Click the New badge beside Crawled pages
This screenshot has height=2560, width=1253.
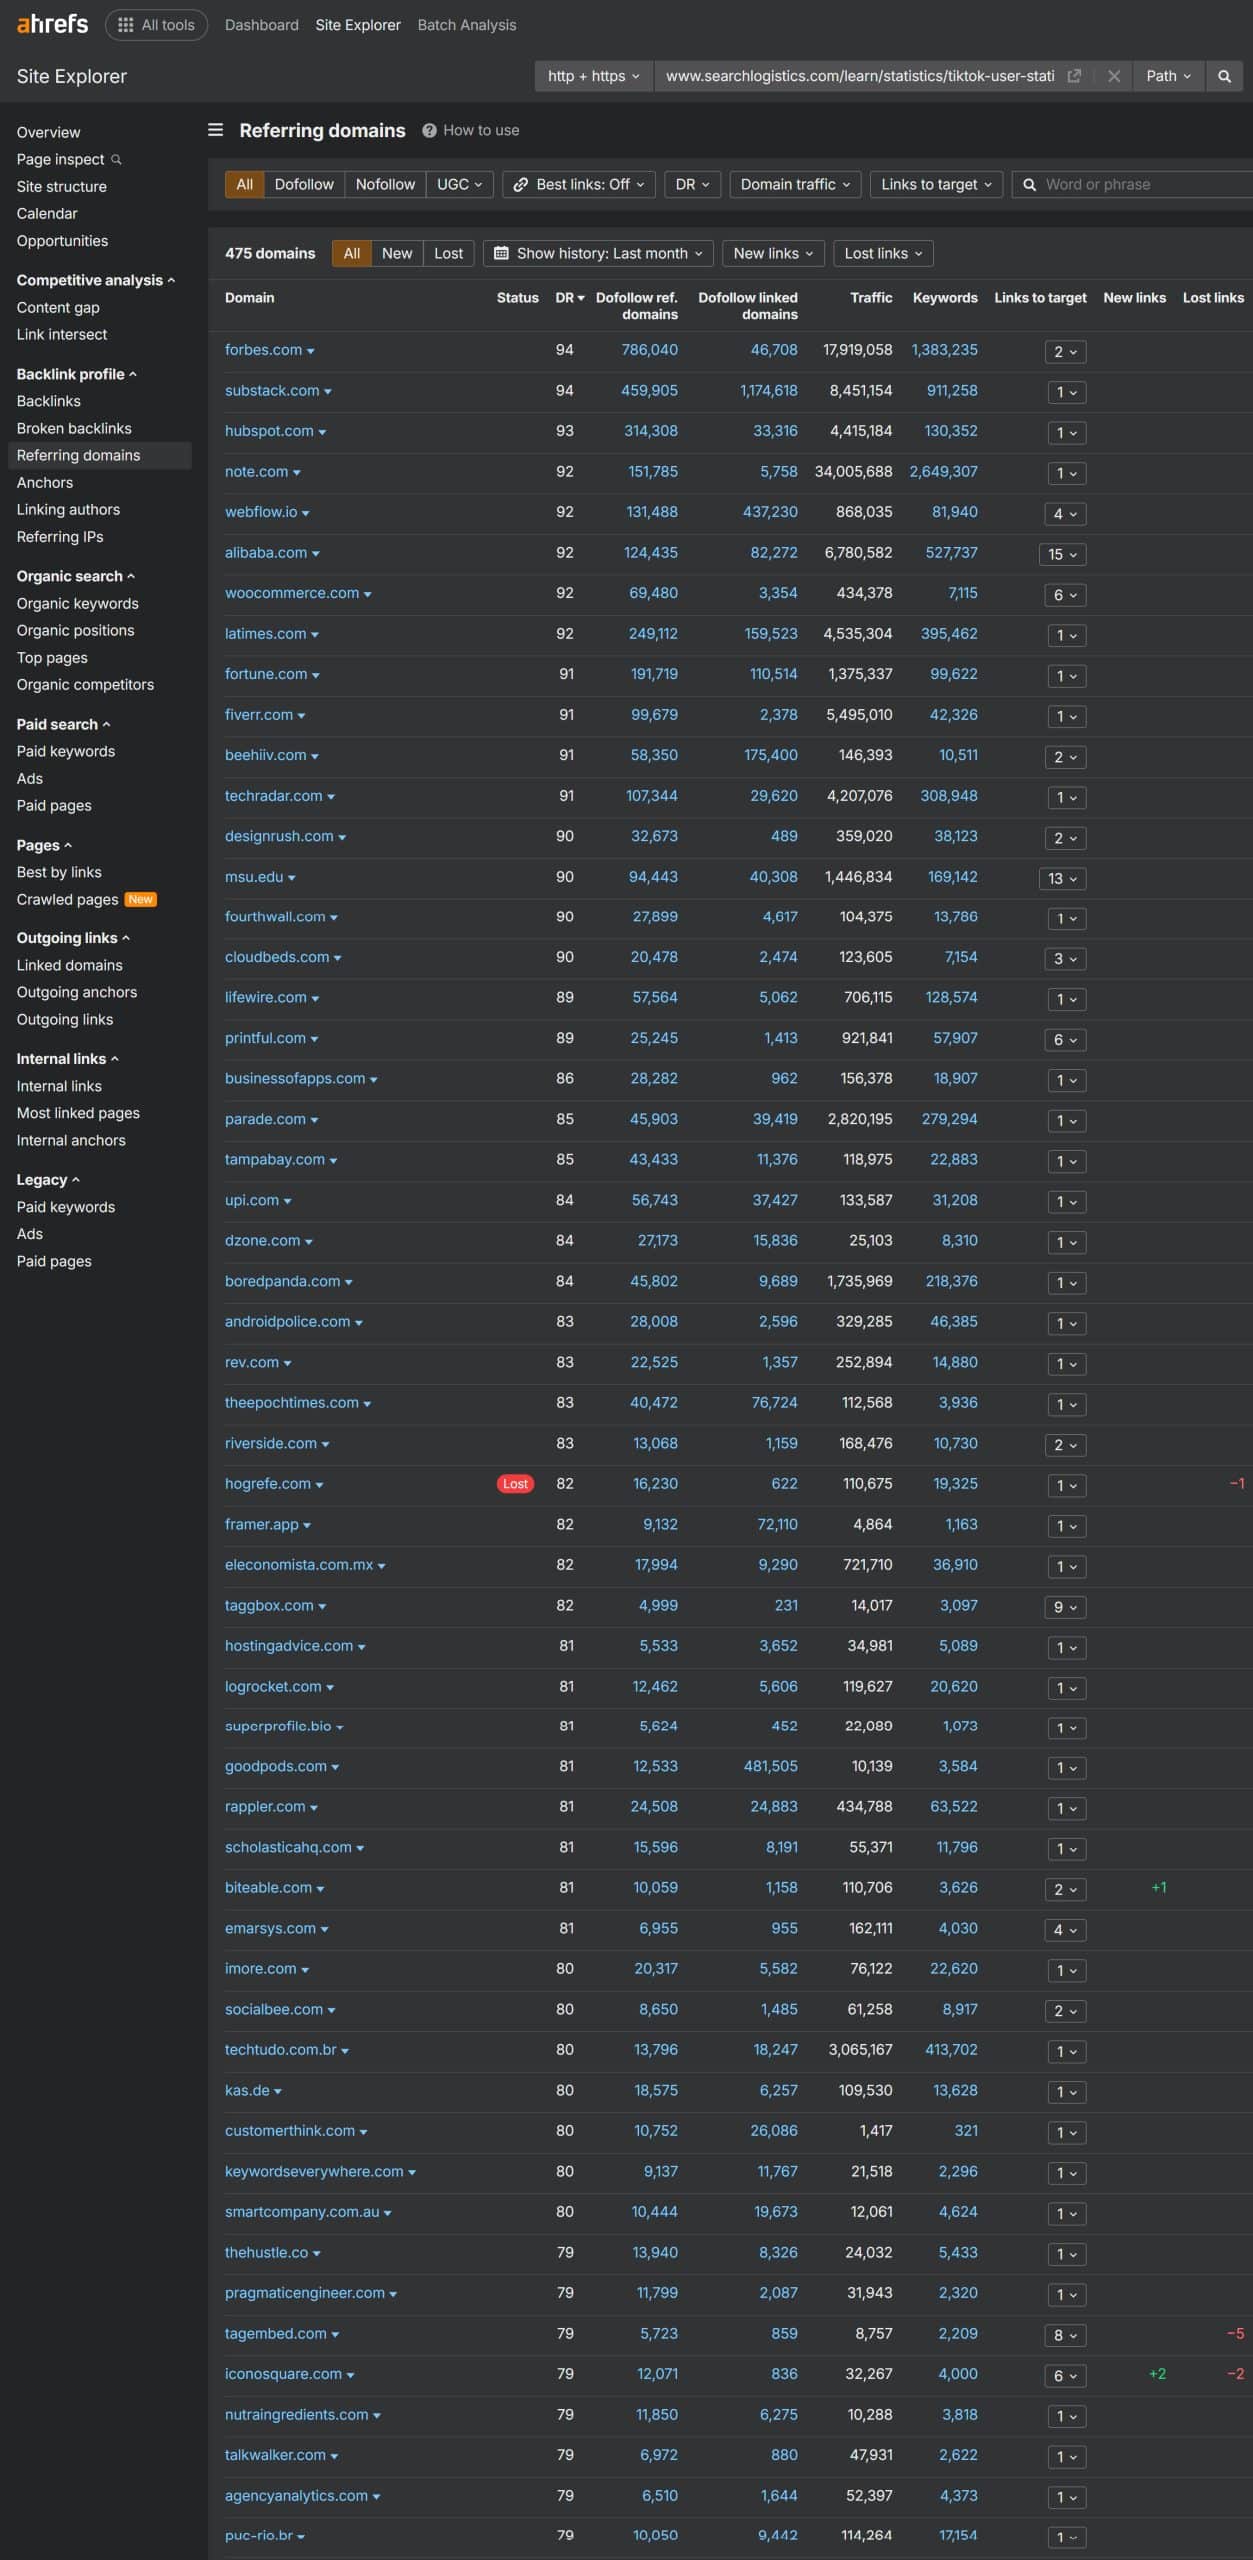[x=141, y=899]
